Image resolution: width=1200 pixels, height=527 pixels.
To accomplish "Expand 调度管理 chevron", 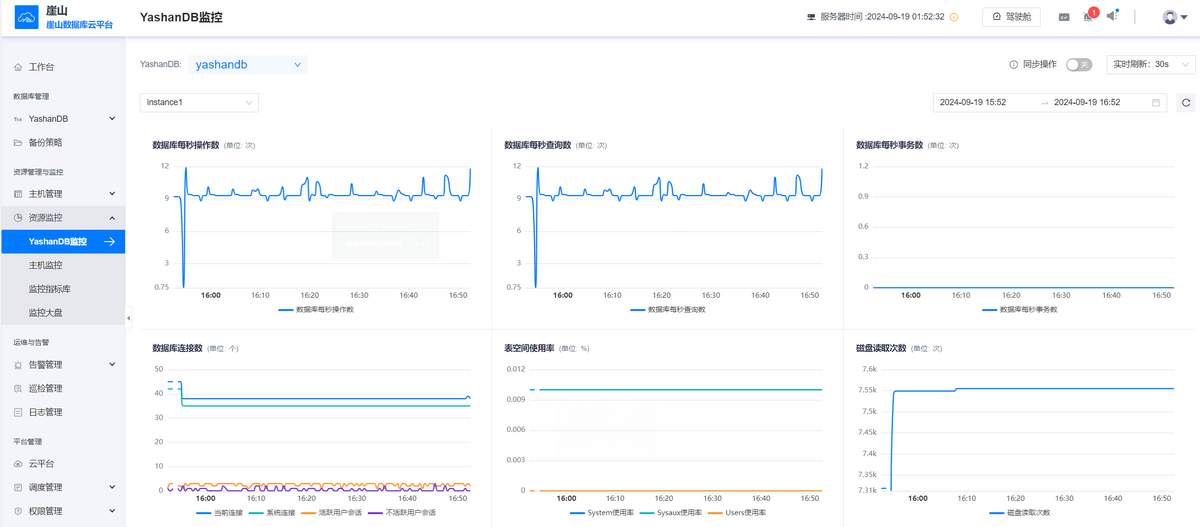I will (x=112, y=487).
